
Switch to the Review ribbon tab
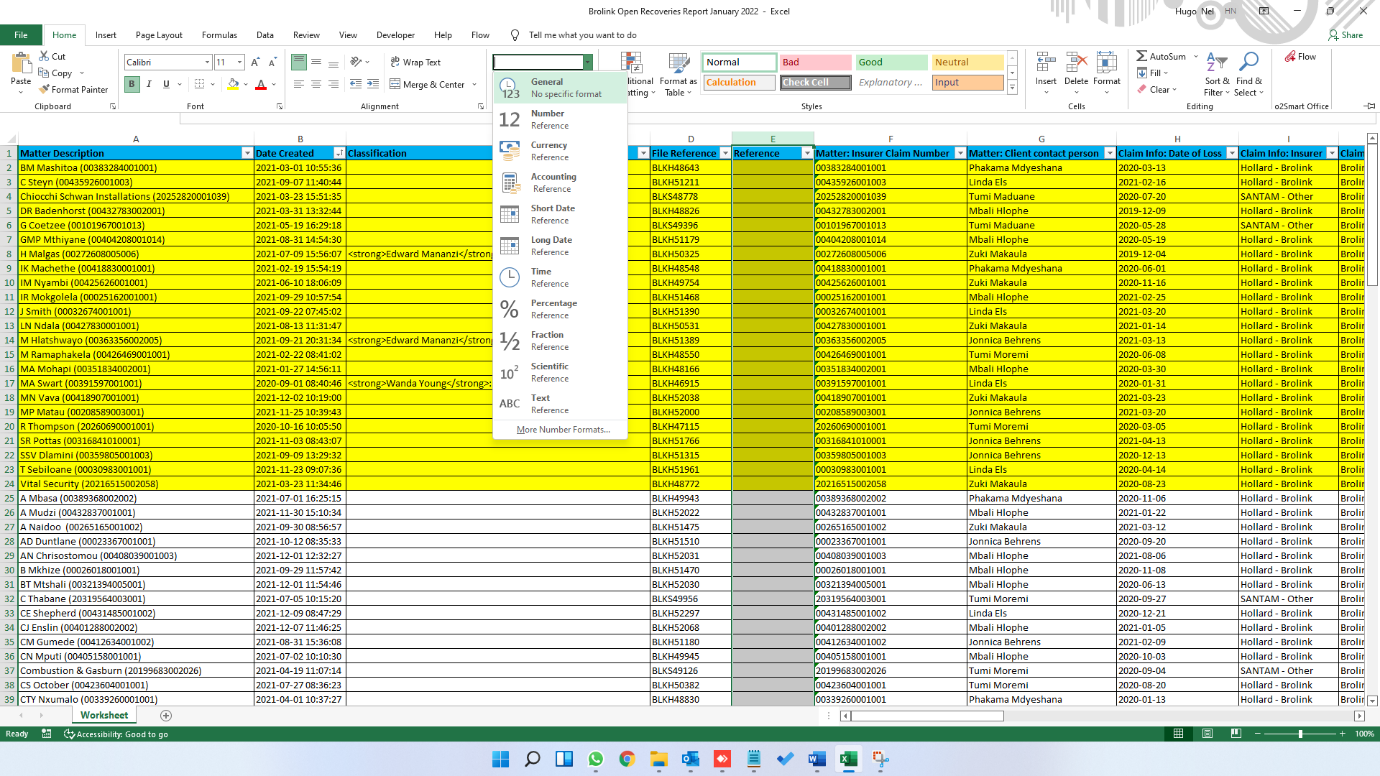307,35
